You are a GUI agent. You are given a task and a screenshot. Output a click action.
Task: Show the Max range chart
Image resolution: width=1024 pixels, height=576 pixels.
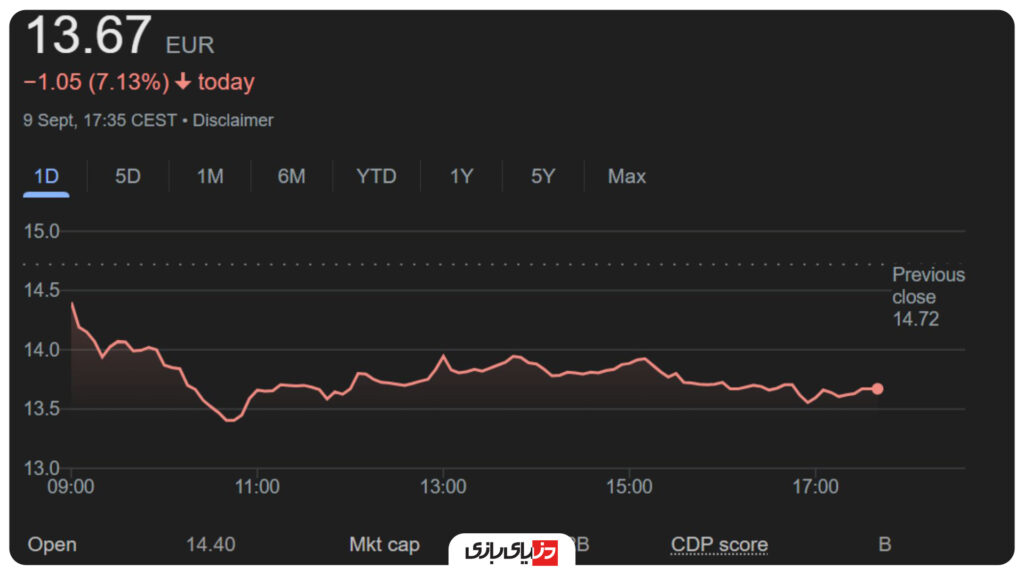pyautogui.click(x=627, y=177)
